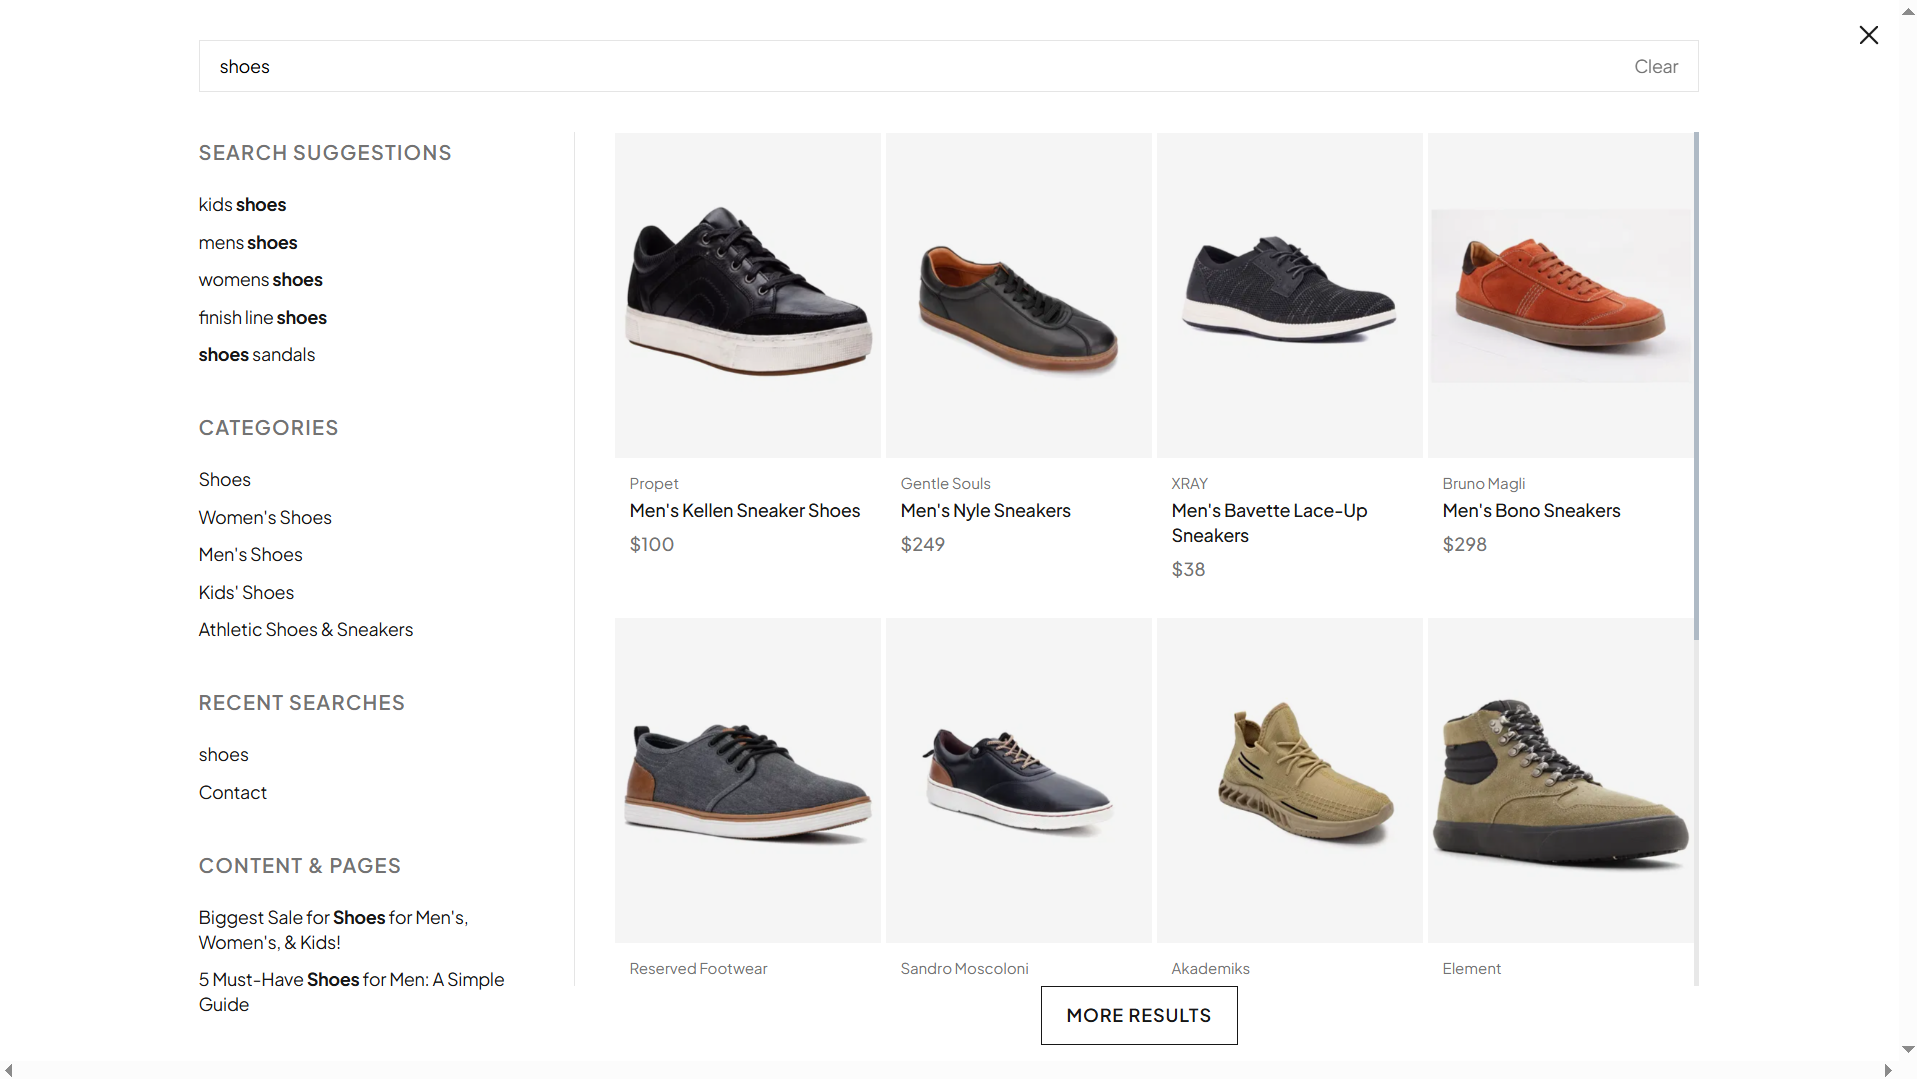Open XRAY Bavette sneaker image
Viewport: 1917px width, 1079px height.
(1289, 295)
